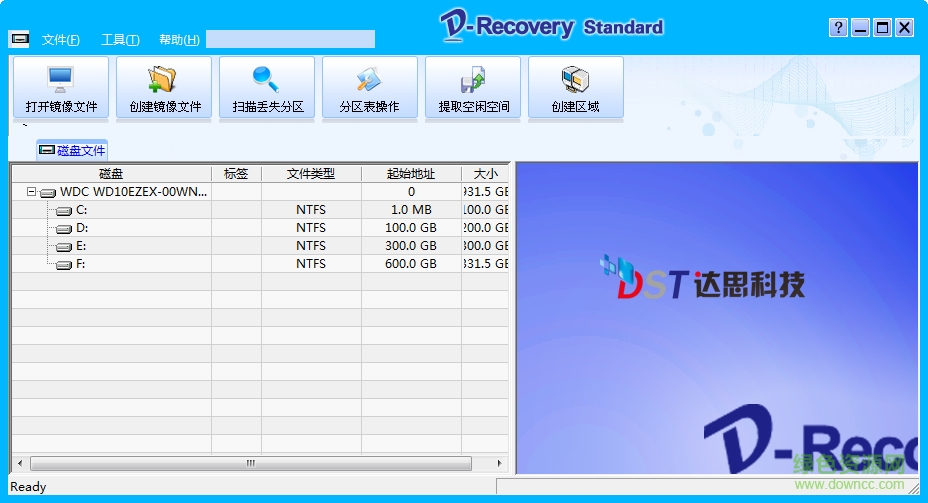Click the 打开镜像文件 toolbar icon
Image resolution: width=928 pixels, height=503 pixels.
tap(61, 88)
